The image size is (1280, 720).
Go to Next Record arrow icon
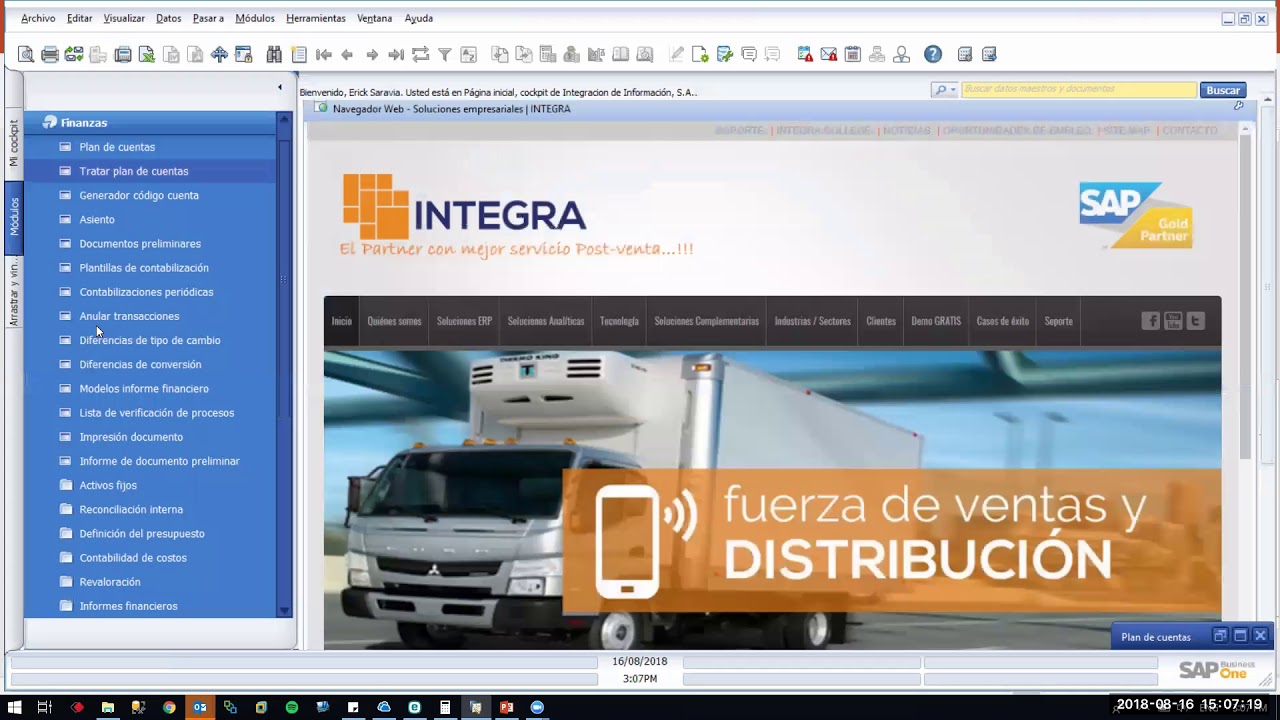pyautogui.click(x=372, y=54)
